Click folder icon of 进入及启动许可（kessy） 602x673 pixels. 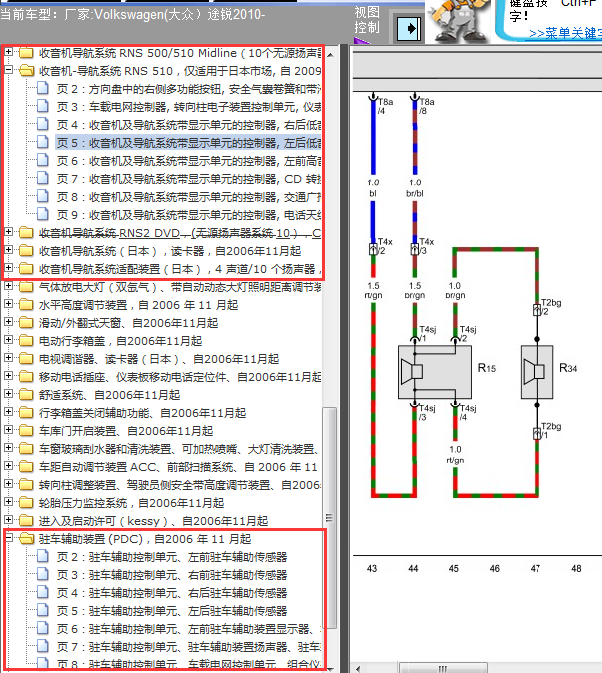(26, 521)
